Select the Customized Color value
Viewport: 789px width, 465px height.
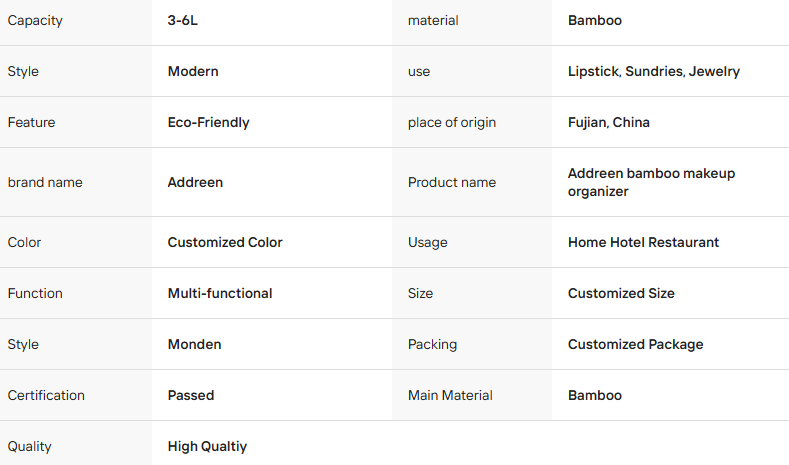coord(225,242)
